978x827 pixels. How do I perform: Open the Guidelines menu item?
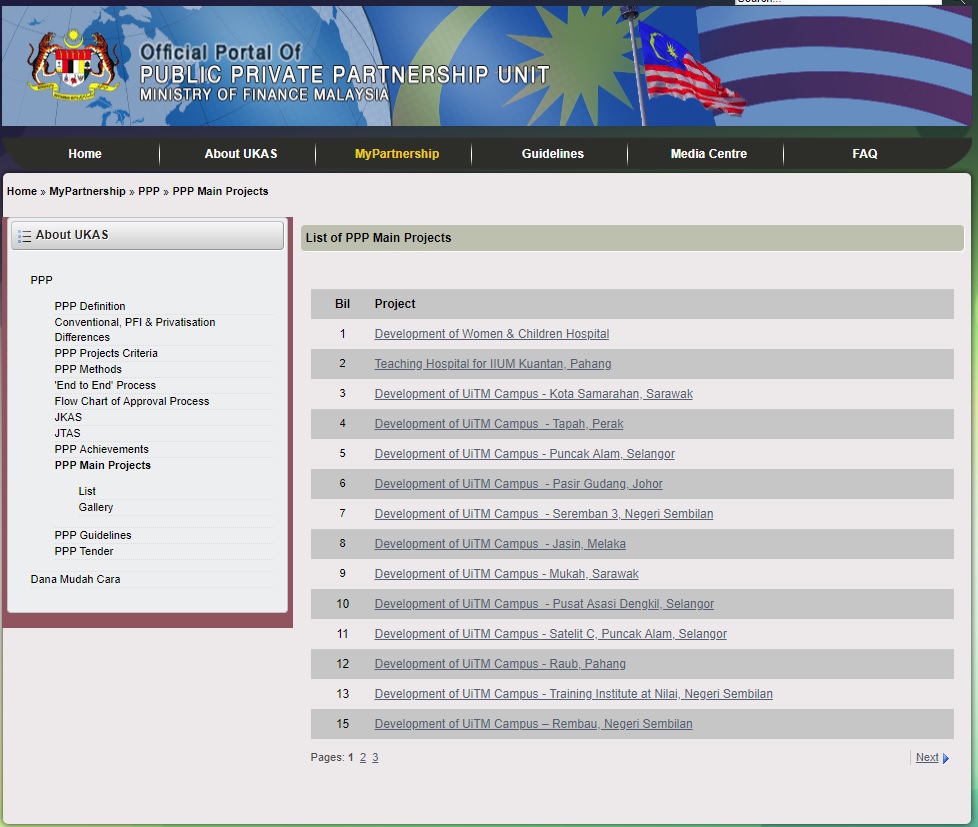[552, 154]
